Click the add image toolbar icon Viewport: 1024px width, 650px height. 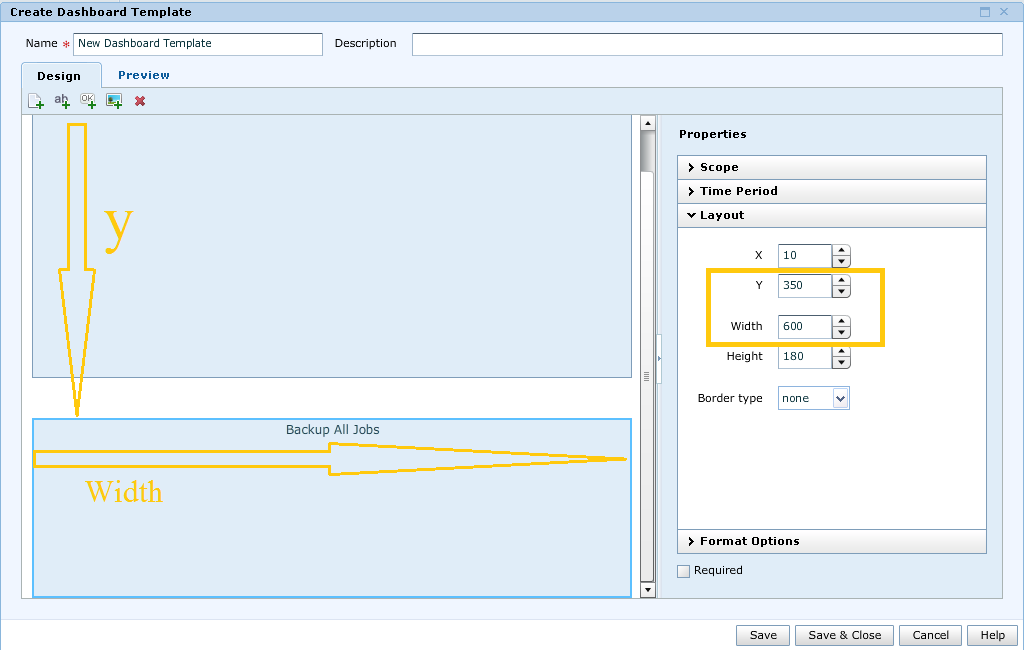pyautogui.click(x=114, y=101)
